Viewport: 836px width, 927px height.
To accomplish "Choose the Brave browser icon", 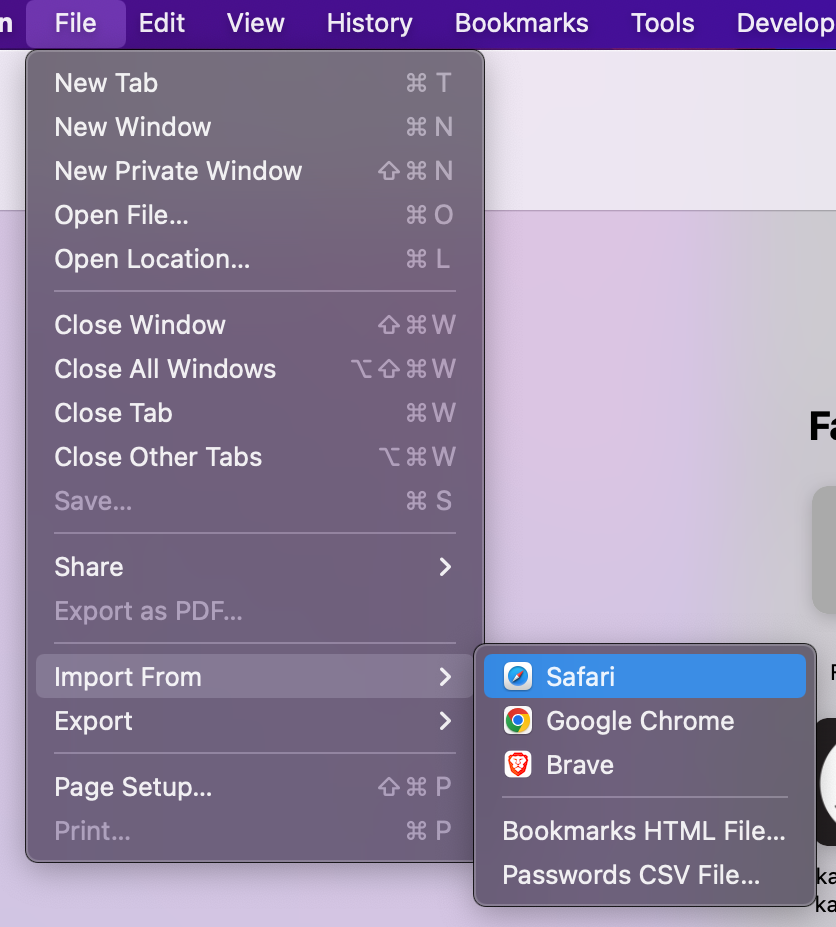I will [x=520, y=765].
